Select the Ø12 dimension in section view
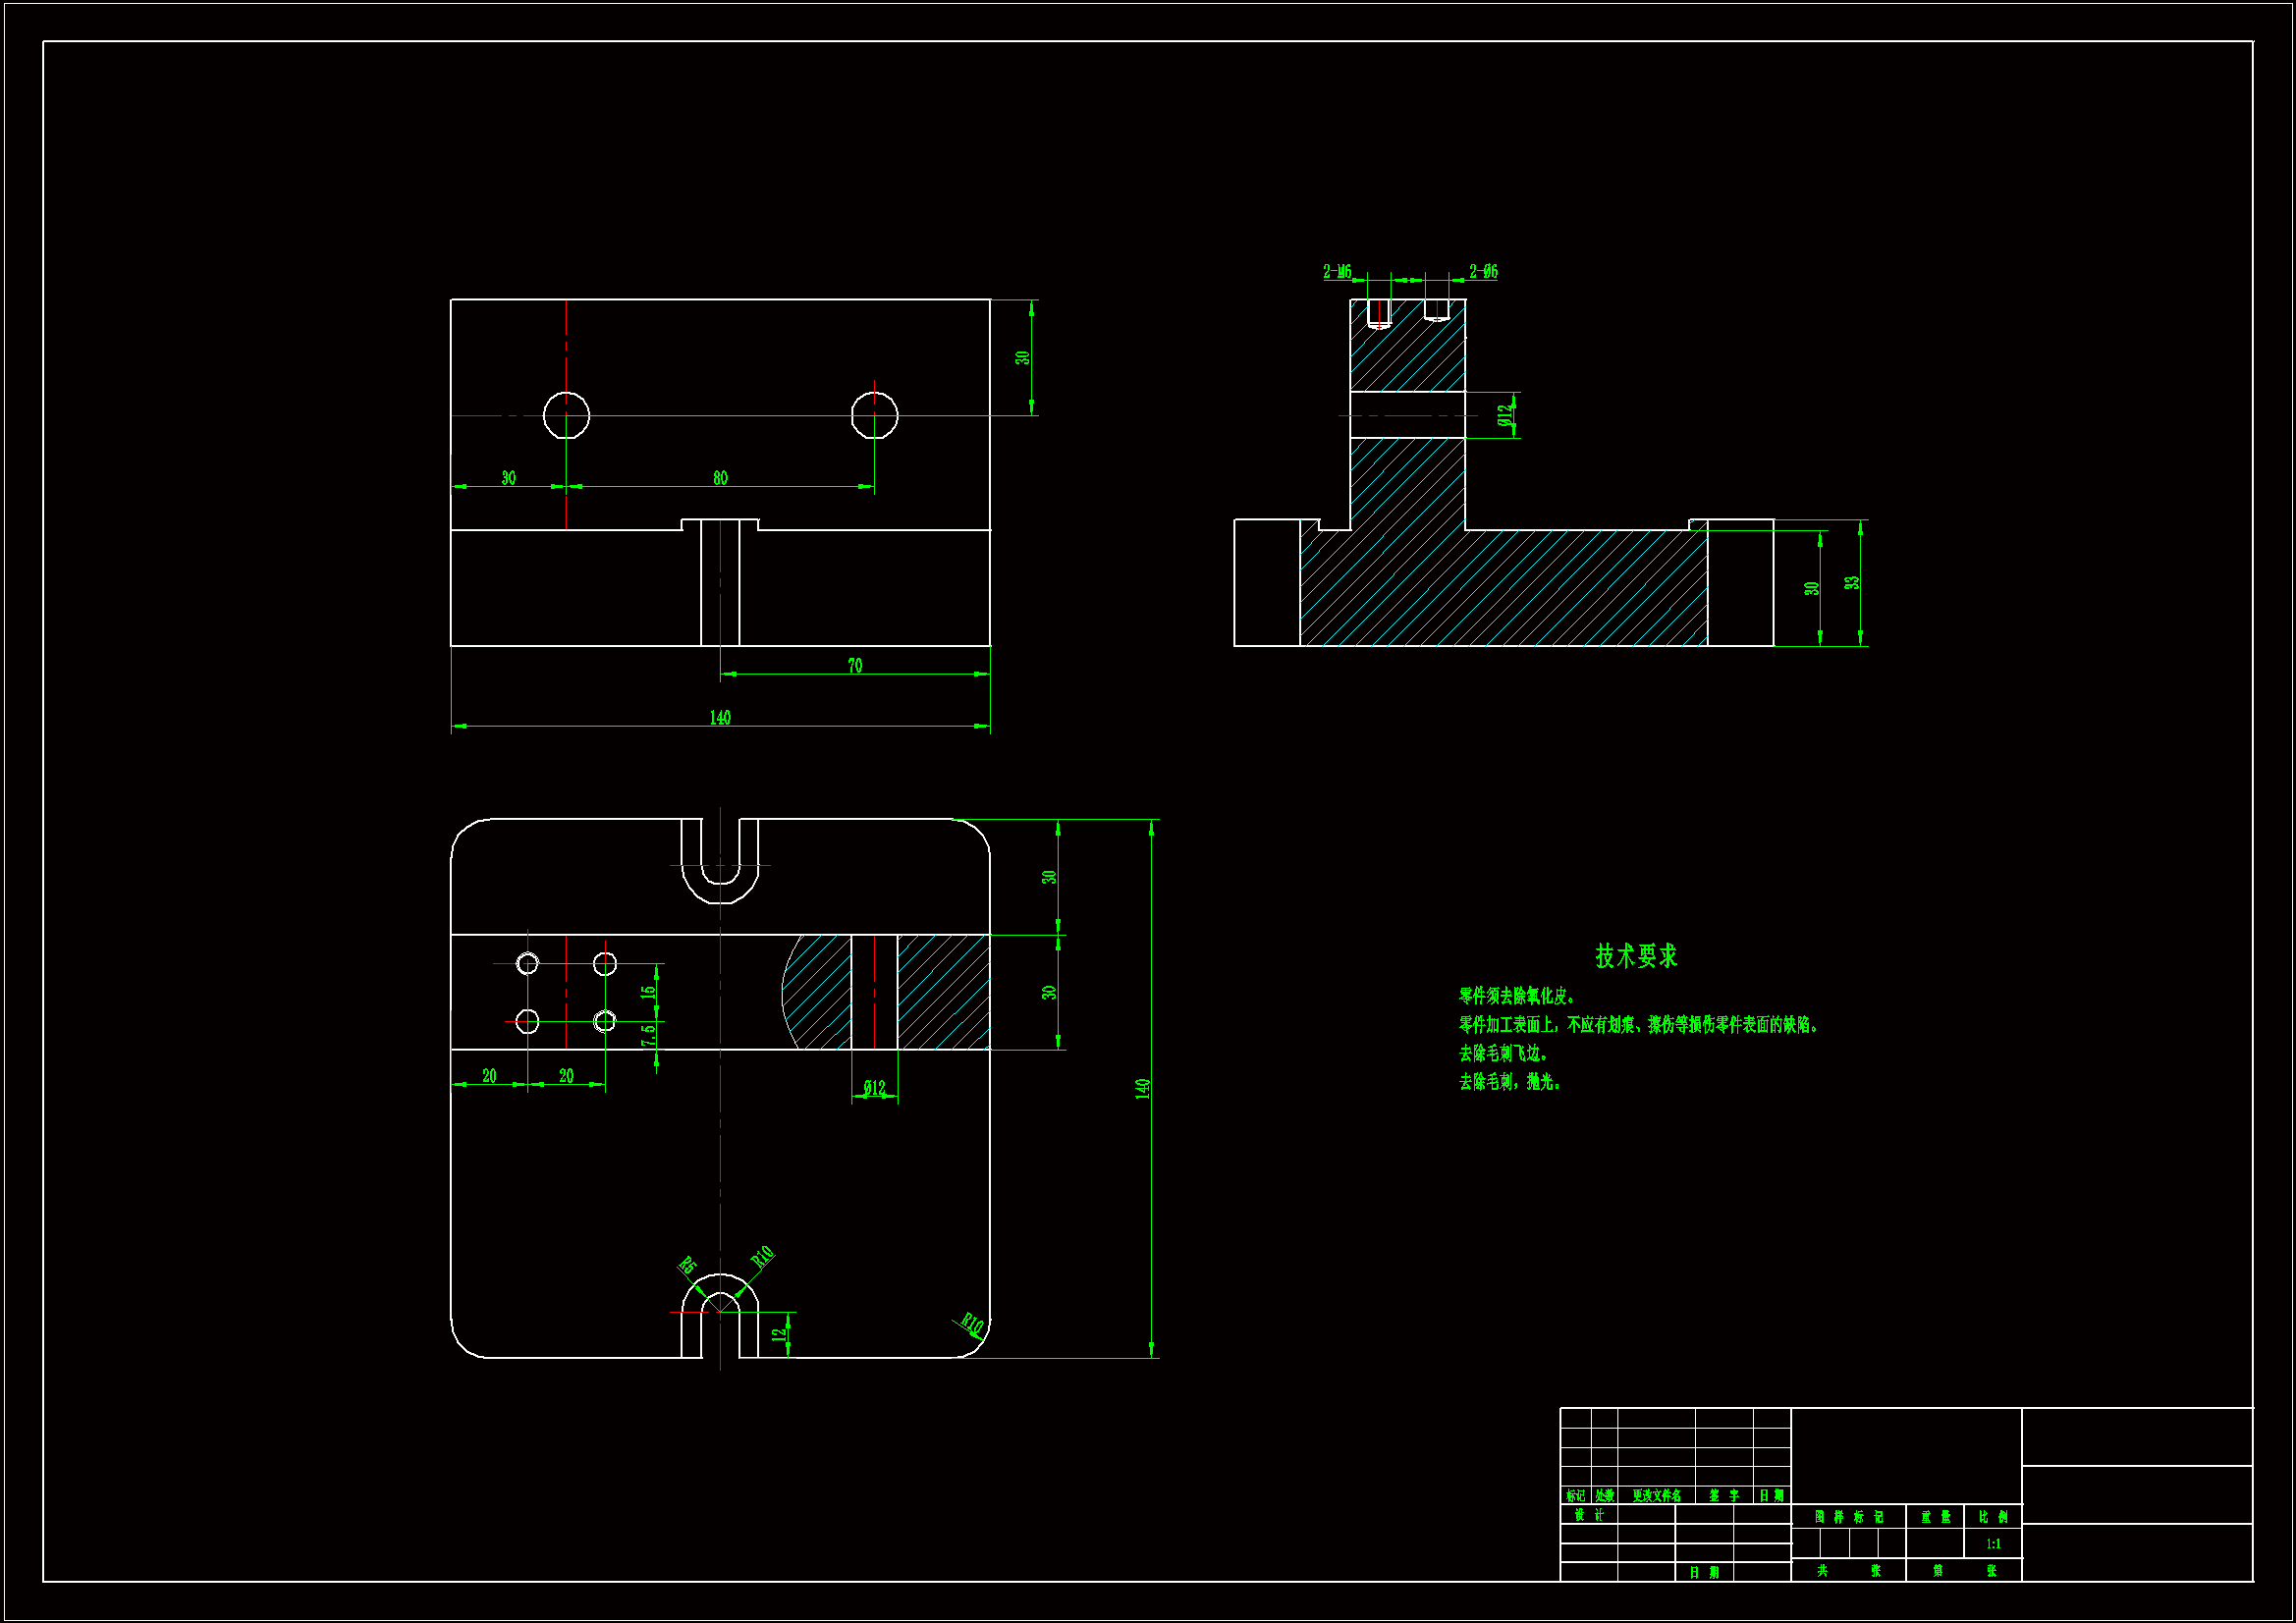This screenshot has height=1623, width=2296. pyautogui.click(x=1504, y=415)
